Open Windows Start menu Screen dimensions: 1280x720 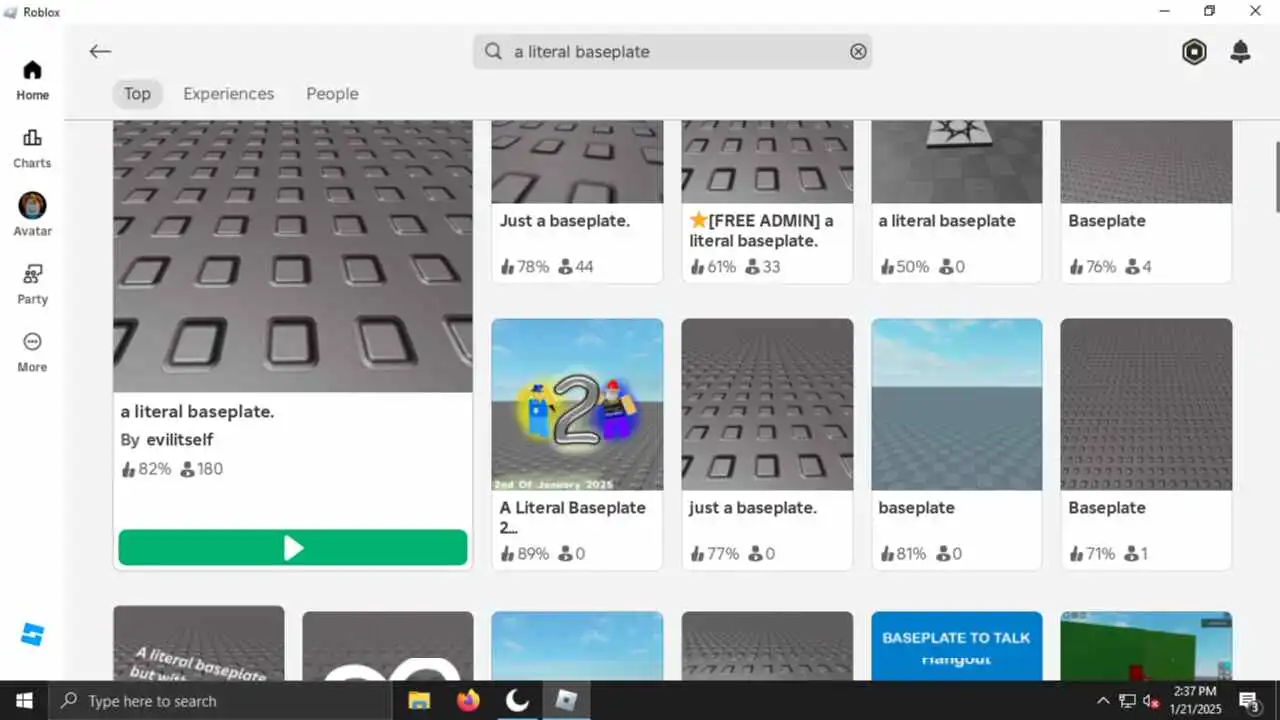coord(24,701)
